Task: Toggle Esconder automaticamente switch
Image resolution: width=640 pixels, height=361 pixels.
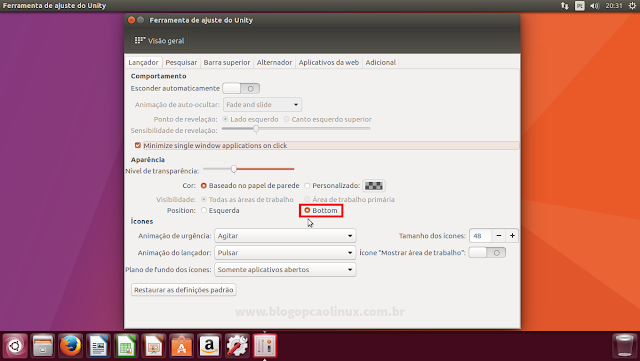Action: pyautogui.click(x=241, y=88)
